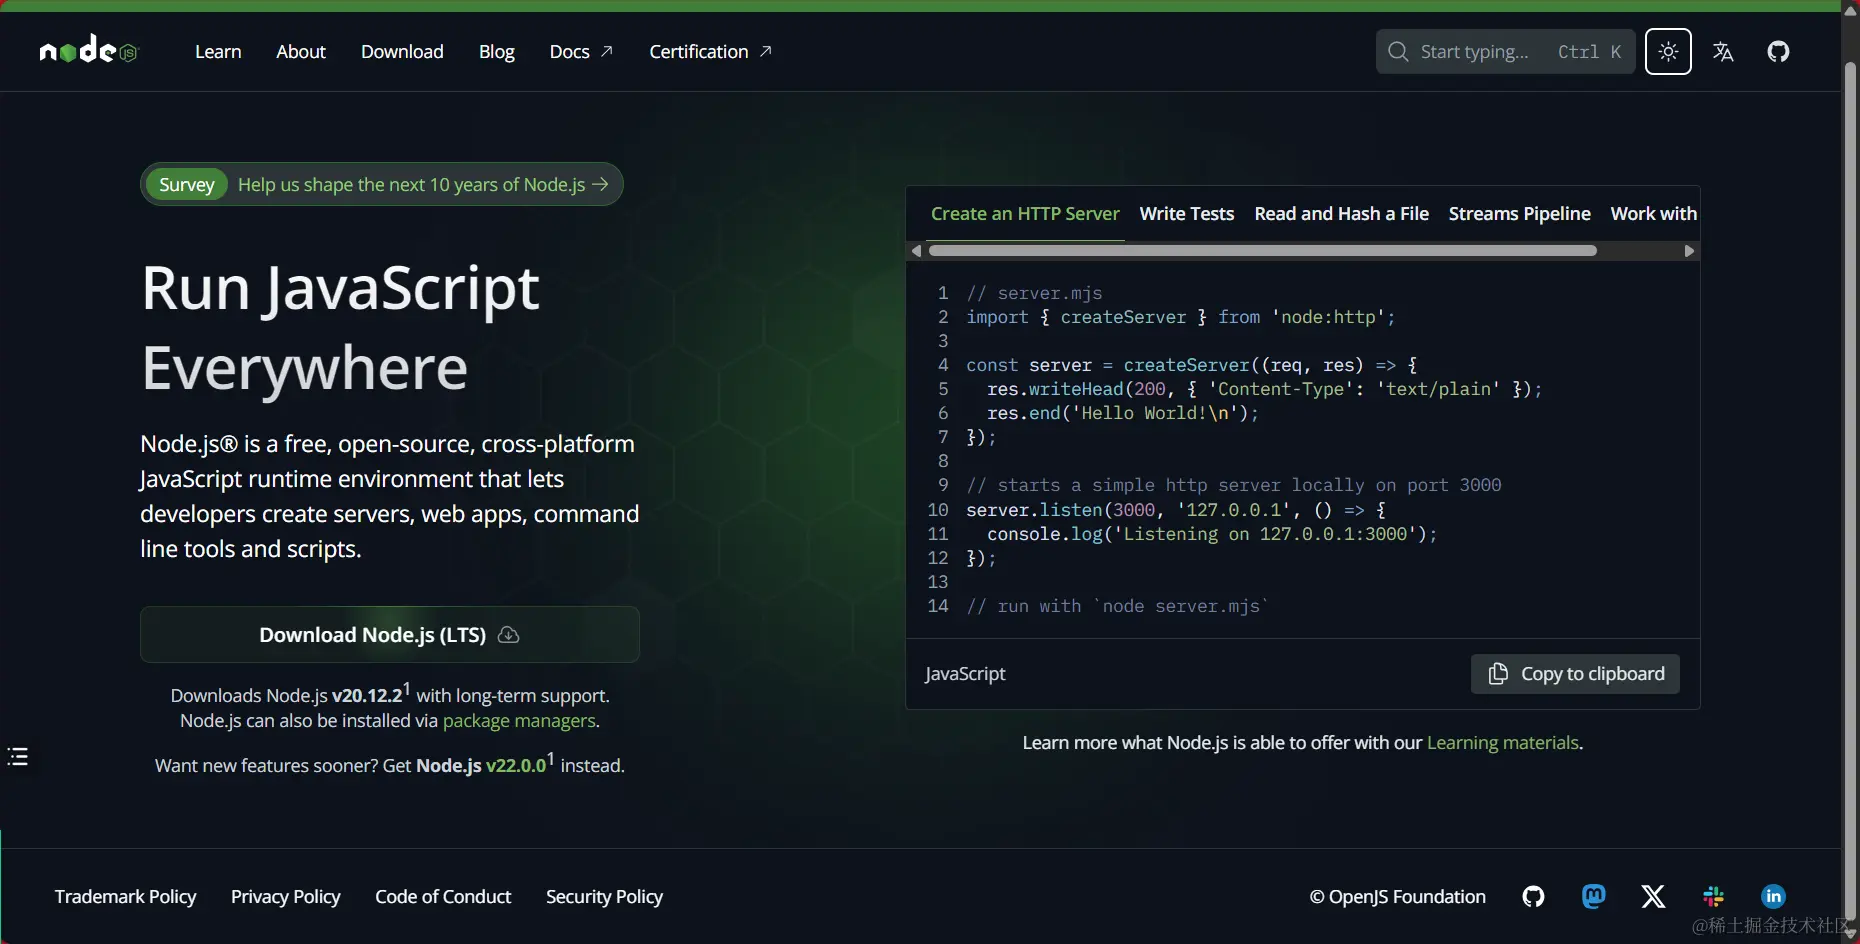Click the clipboard icon in Copy button
The height and width of the screenshot is (944, 1860).
[1498, 674]
